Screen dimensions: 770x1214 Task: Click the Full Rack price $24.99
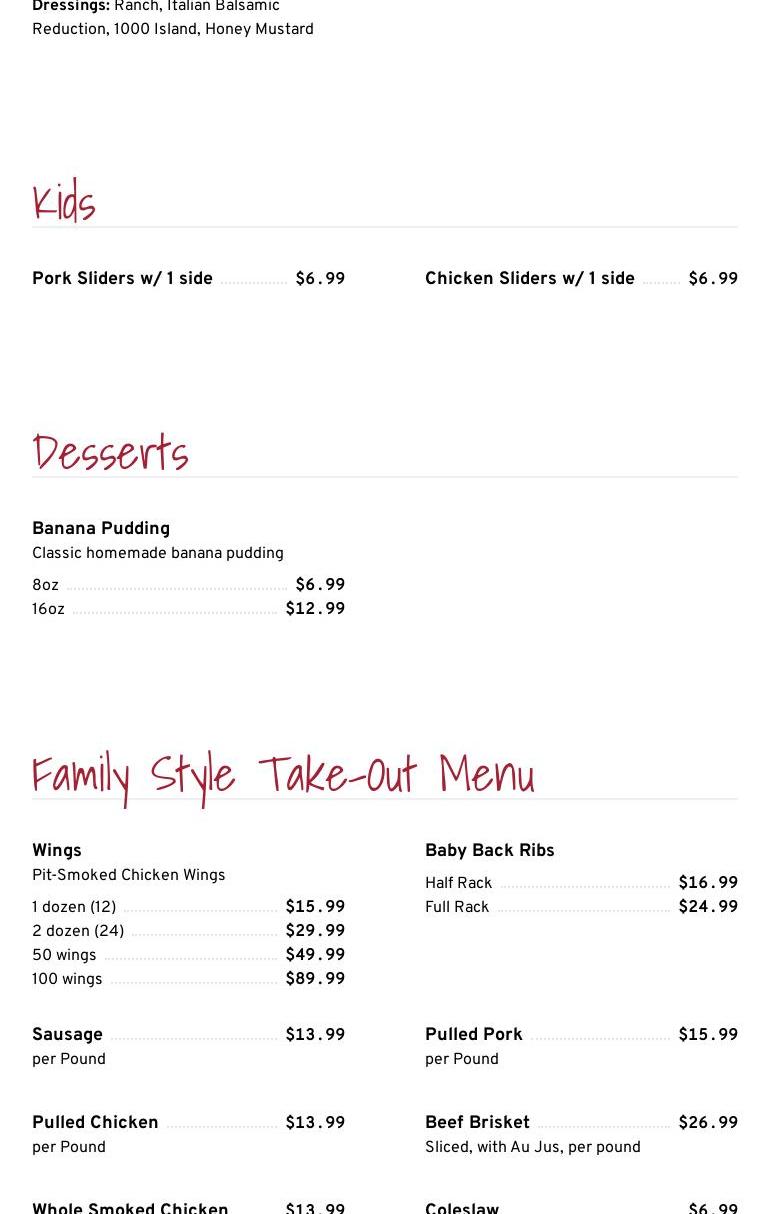[708, 907]
